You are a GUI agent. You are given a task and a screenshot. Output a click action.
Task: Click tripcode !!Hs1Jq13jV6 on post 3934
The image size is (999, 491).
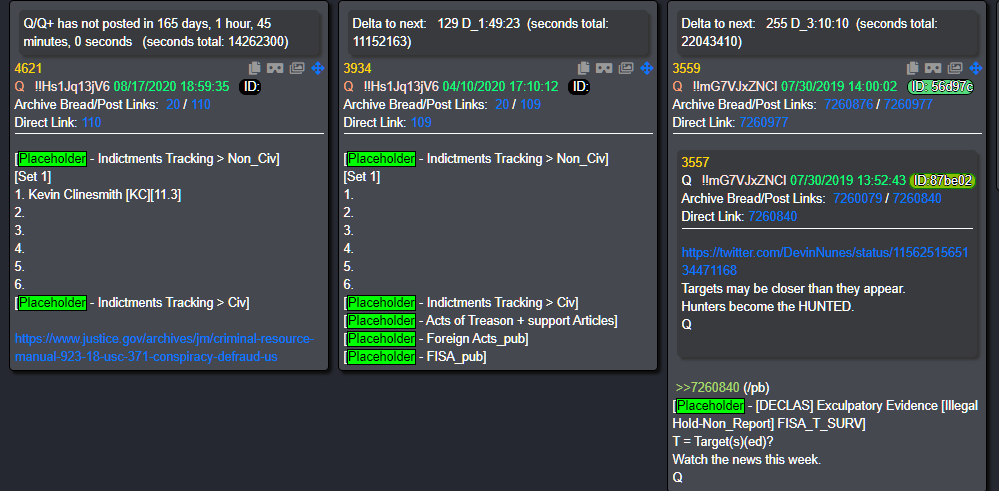coord(401,87)
